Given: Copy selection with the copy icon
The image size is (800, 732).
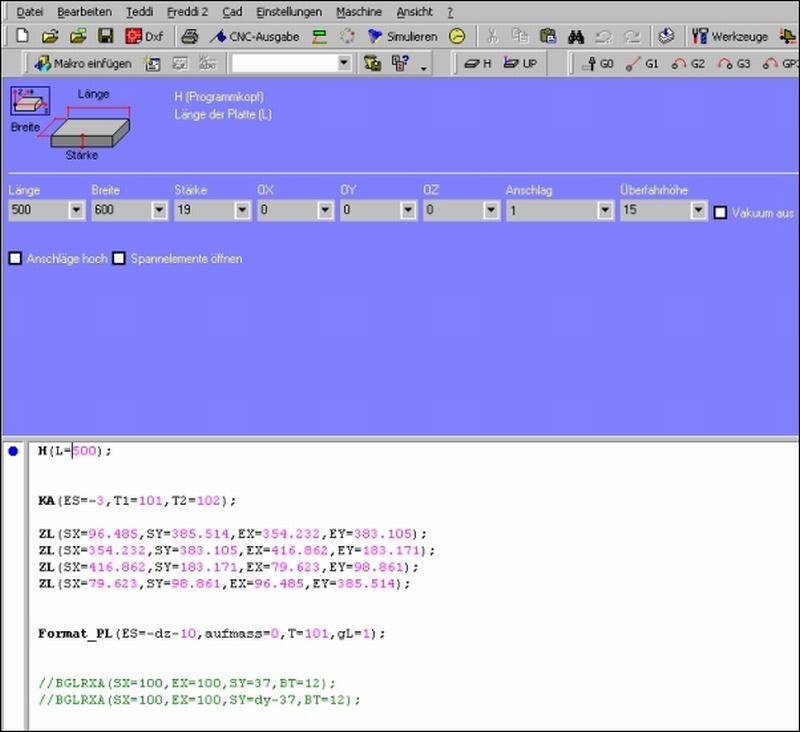Looking at the screenshot, I should tap(520, 36).
